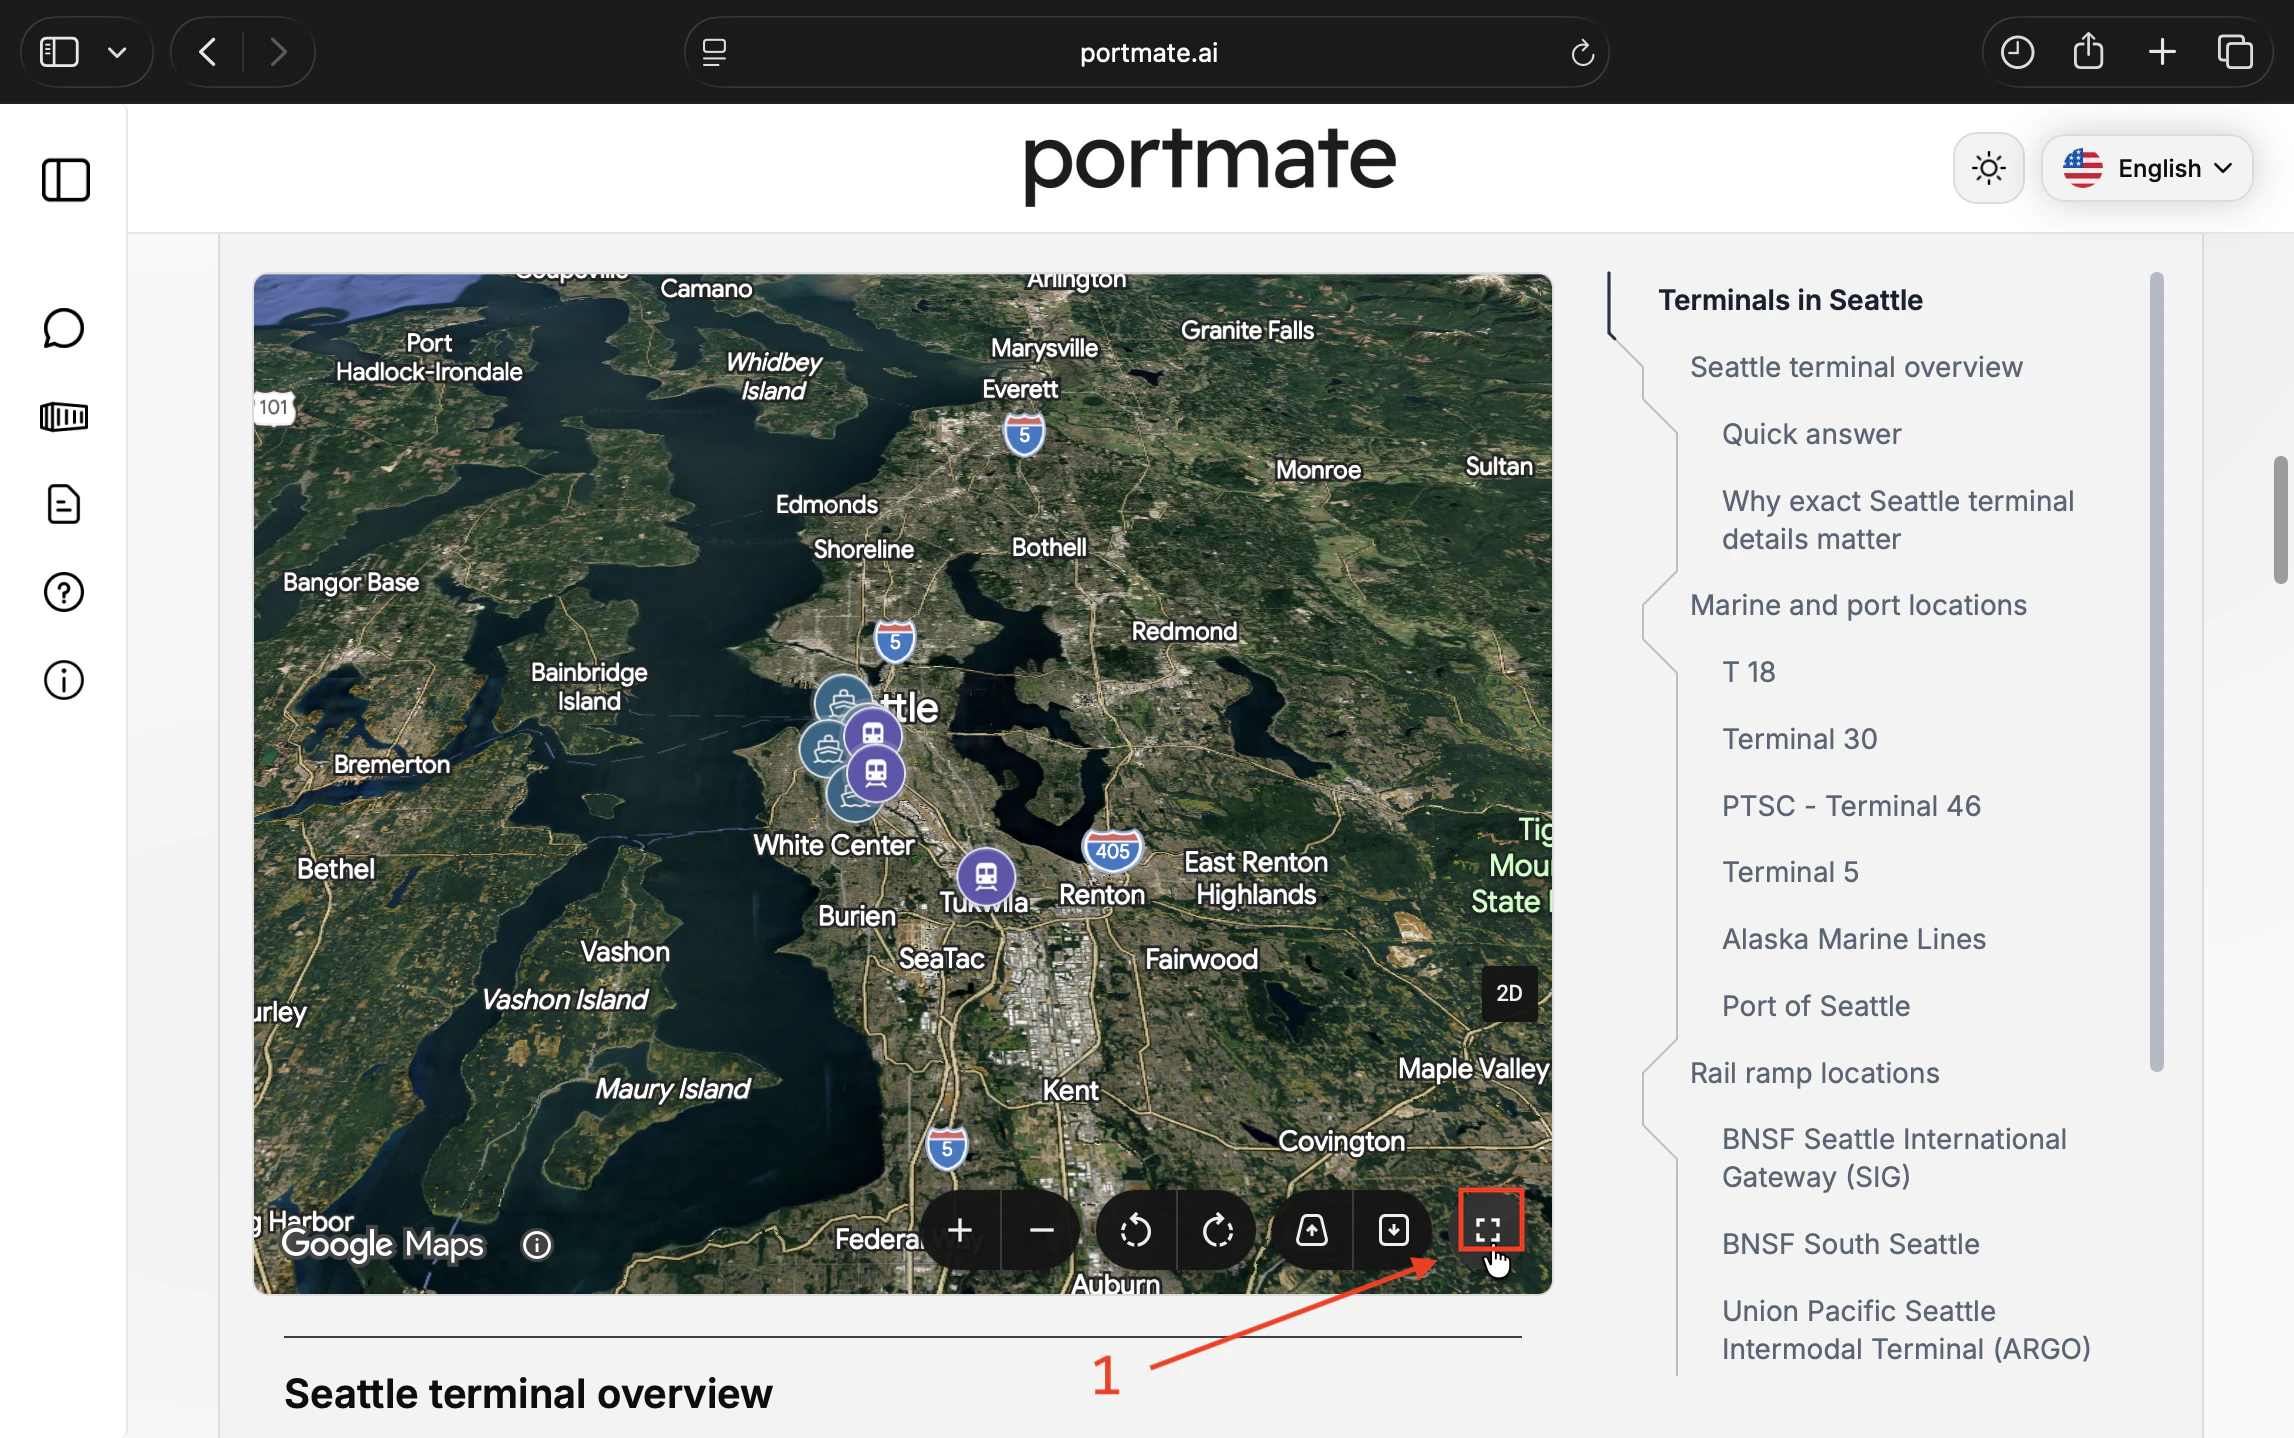The image size is (2294, 1438).
Task: Enter fullscreen map view
Action: [x=1489, y=1228]
